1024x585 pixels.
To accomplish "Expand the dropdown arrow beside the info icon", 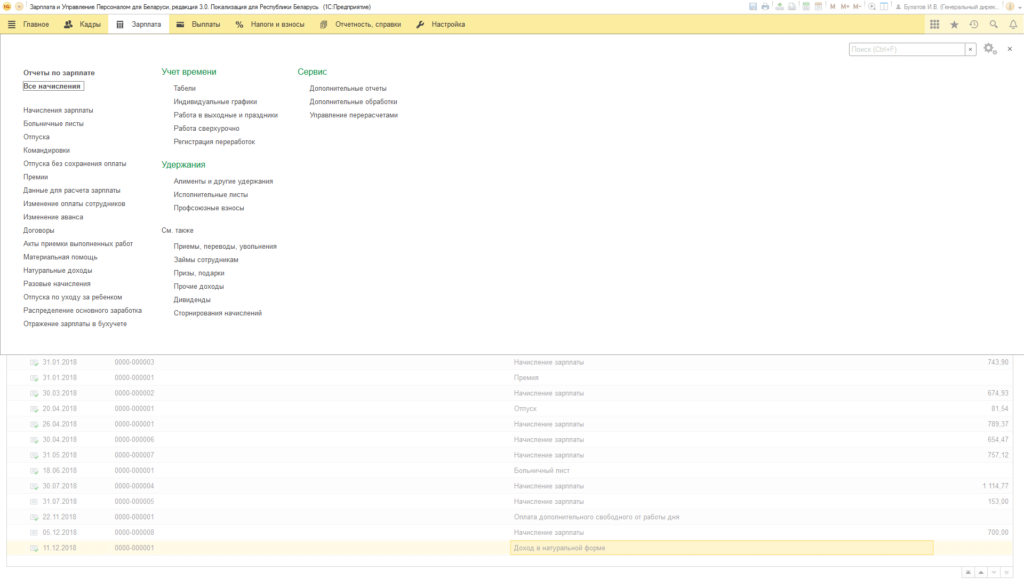I will [1019, 7].
